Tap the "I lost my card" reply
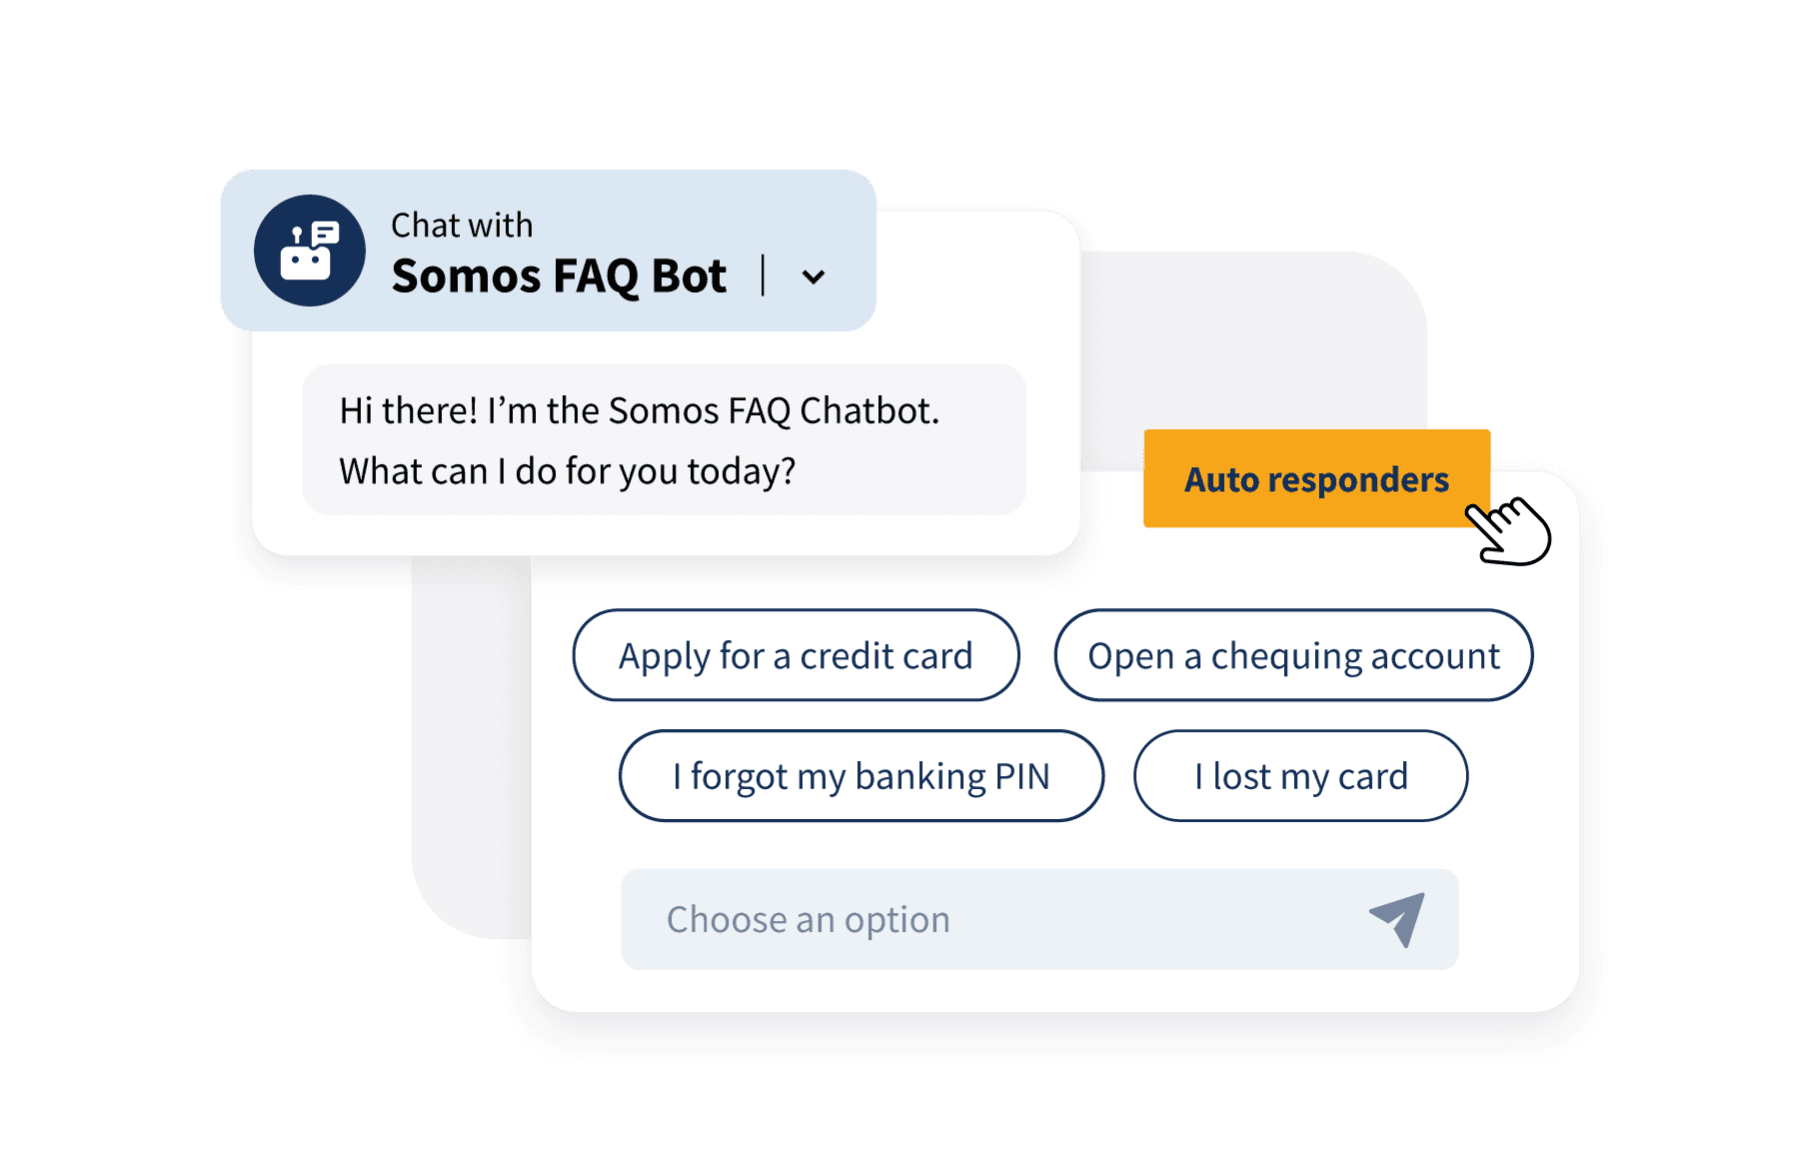The image size is (1800, 1164). (x=1300, y=776)
